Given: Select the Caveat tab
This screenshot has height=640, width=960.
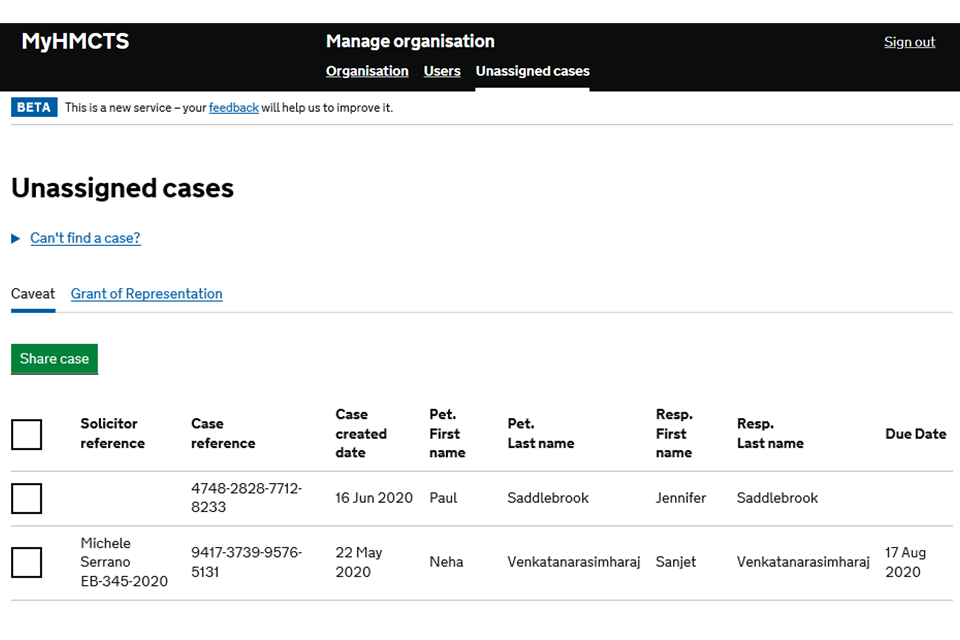Looking at the screenshot, I should click(33, 294).
